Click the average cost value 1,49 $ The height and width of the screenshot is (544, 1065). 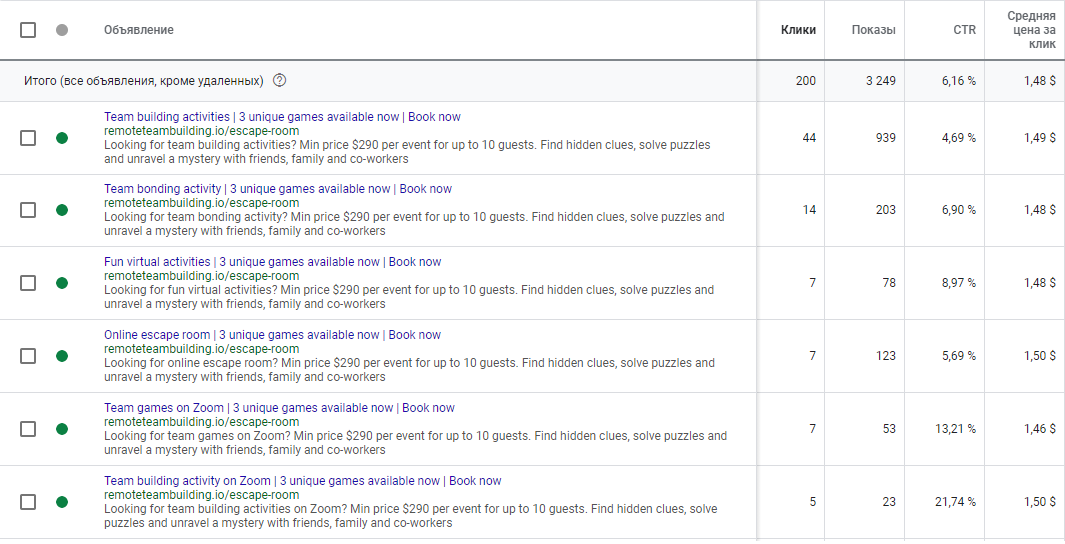click(x=1040, y=138)
